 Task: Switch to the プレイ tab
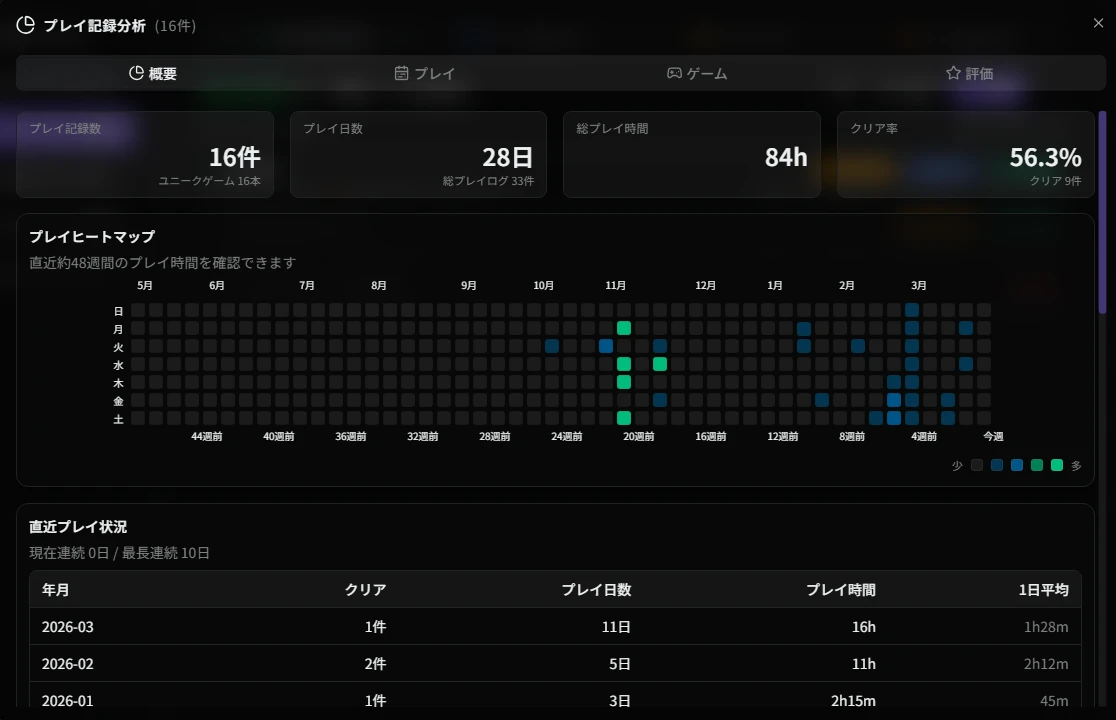click(425, 72)
